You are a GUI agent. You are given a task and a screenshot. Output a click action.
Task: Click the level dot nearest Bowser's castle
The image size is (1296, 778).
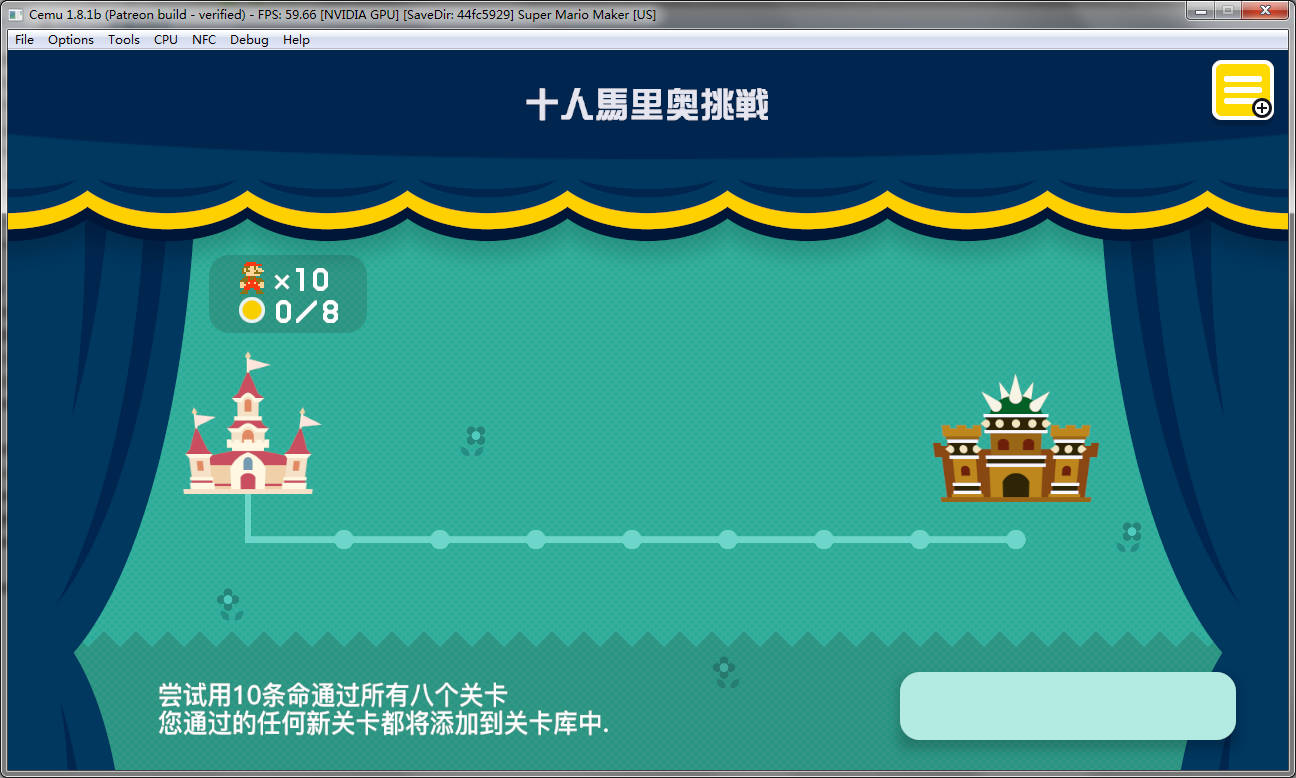[x=1015, y=539]
